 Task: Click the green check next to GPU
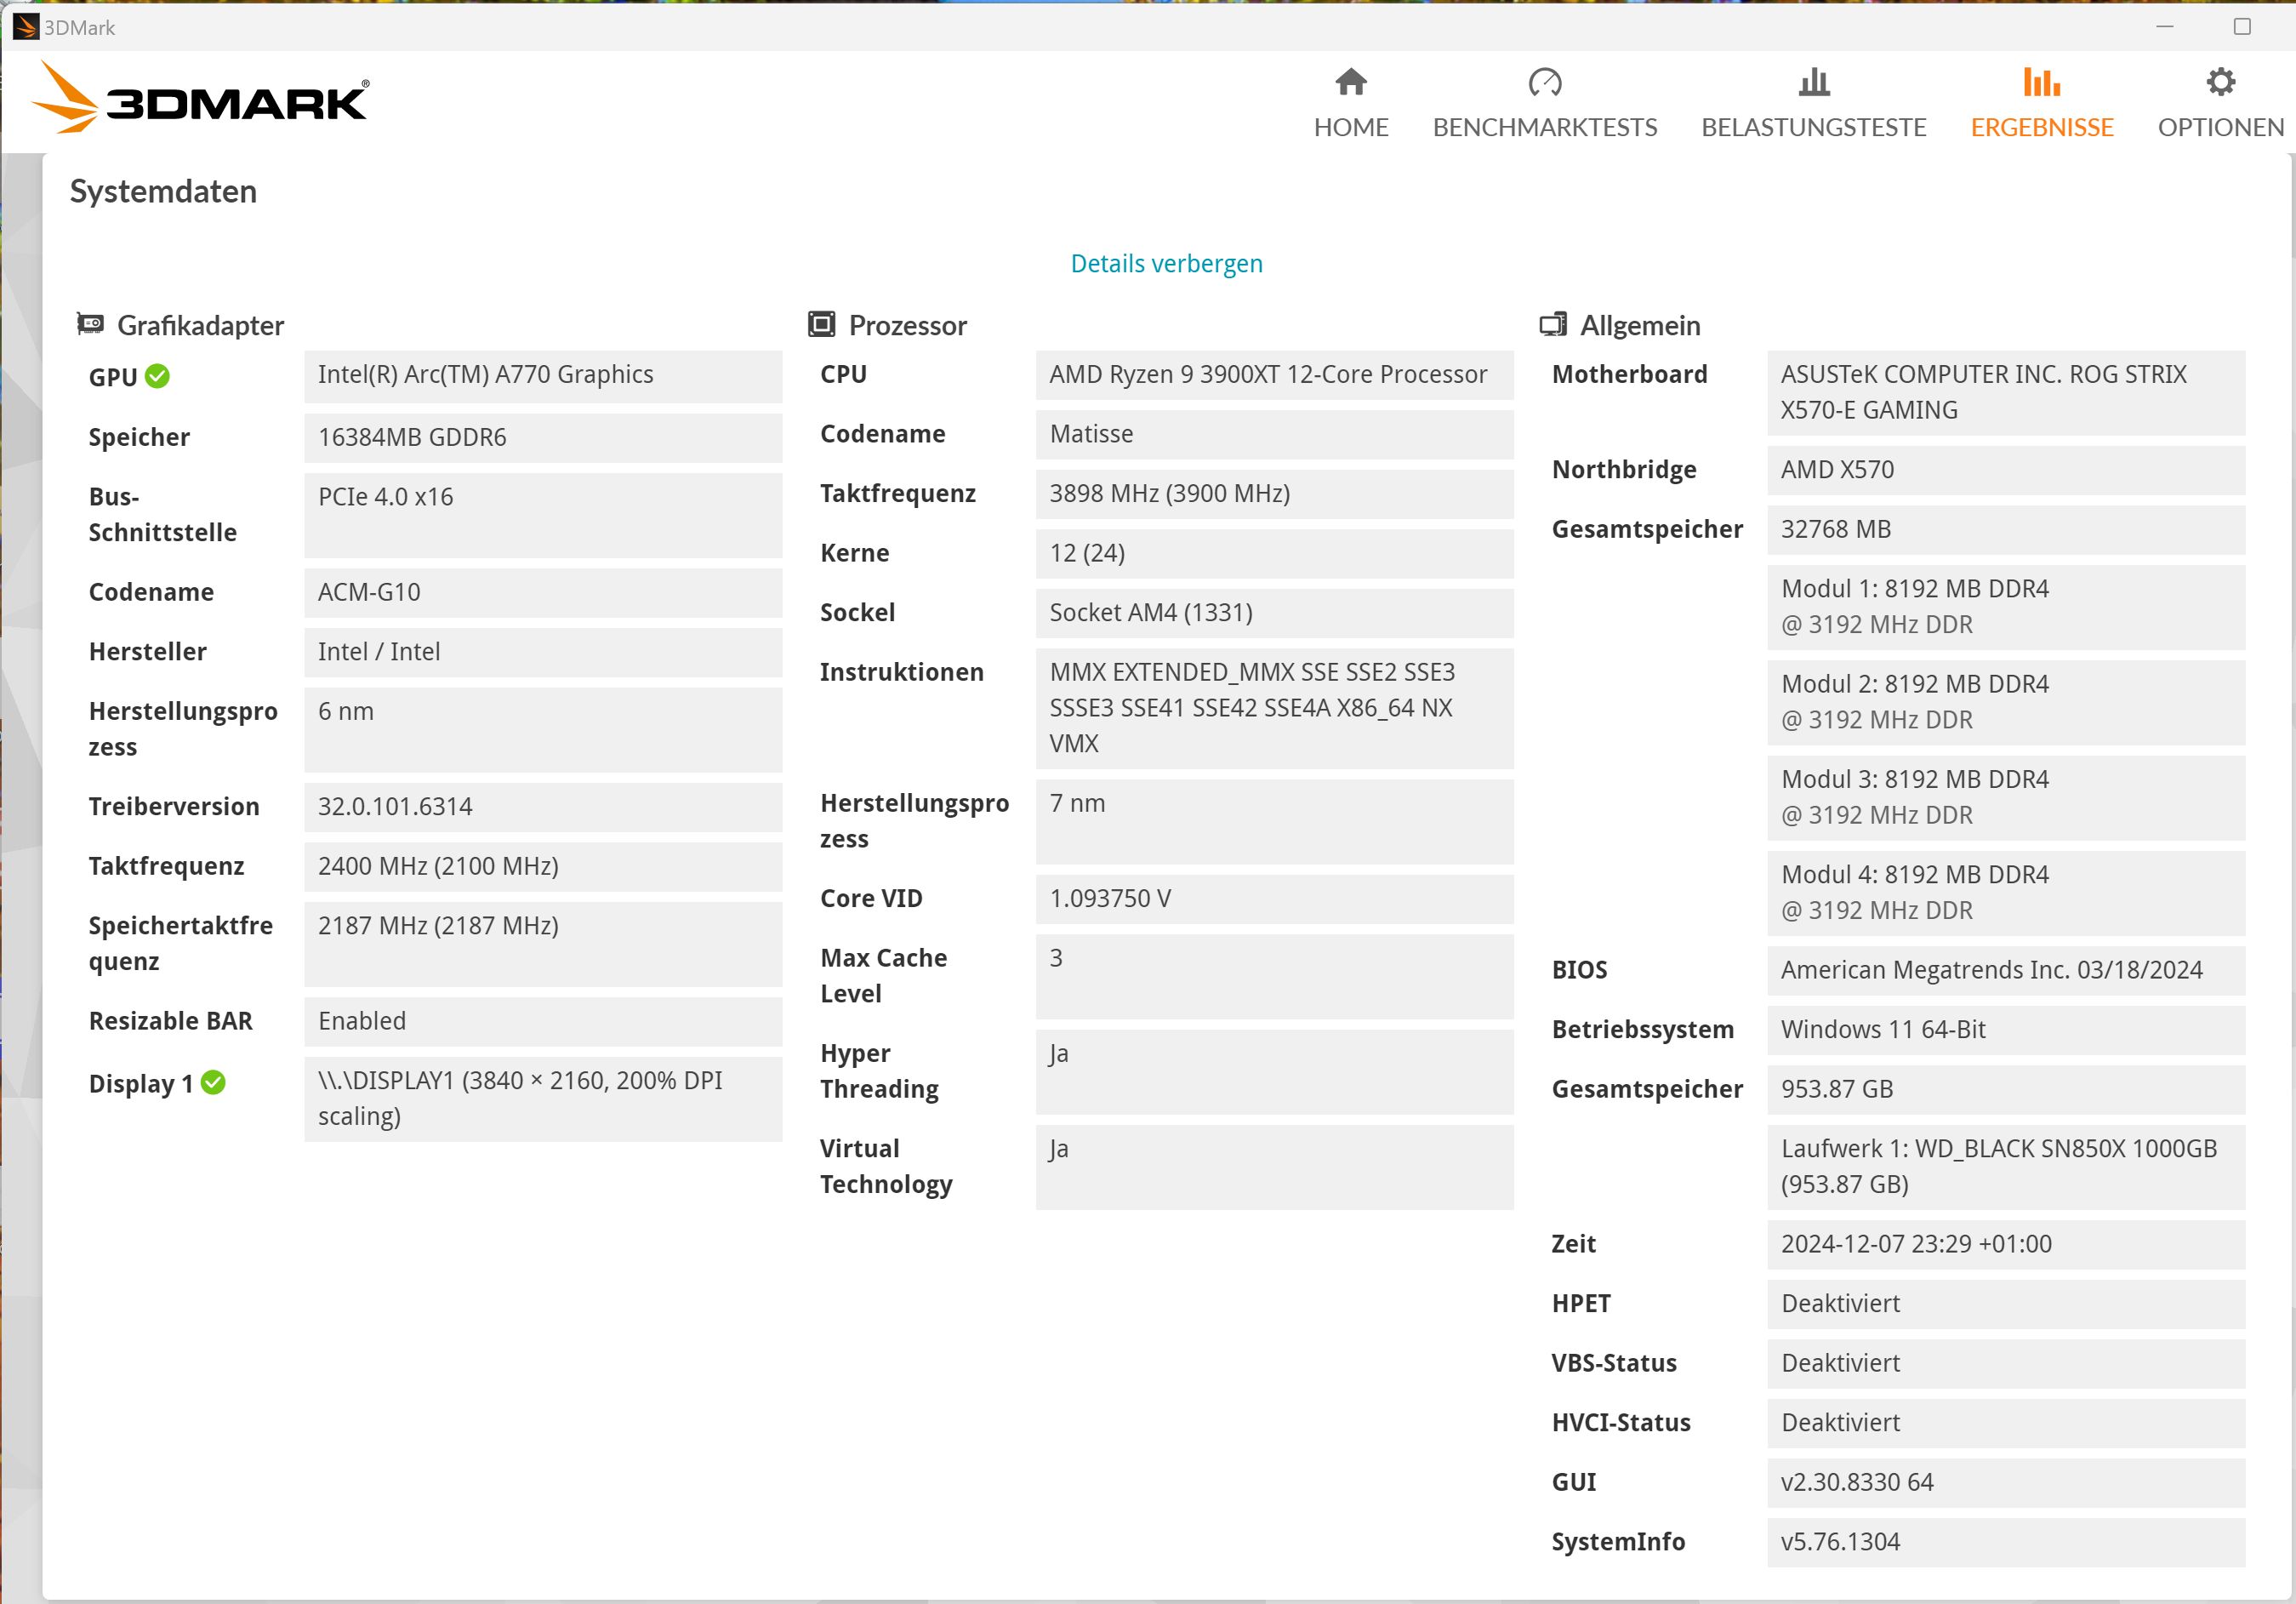click(157, 376)
